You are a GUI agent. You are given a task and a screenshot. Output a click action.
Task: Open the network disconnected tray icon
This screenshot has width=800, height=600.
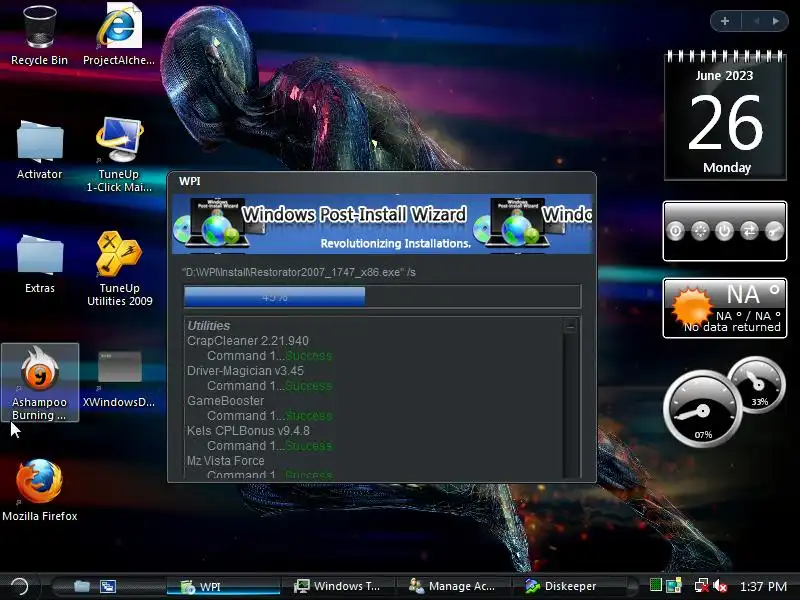(x=702, y=586)
